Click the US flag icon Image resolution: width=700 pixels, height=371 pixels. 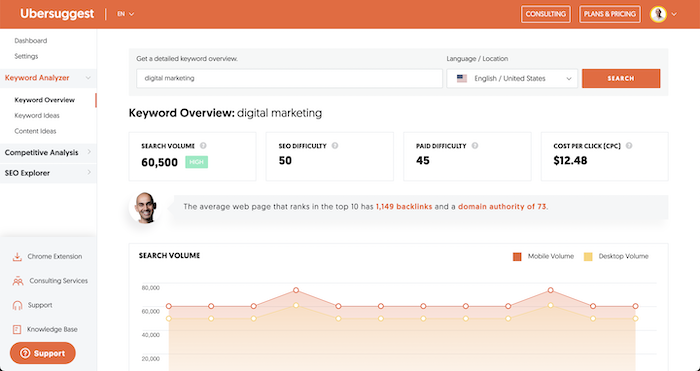462,79
